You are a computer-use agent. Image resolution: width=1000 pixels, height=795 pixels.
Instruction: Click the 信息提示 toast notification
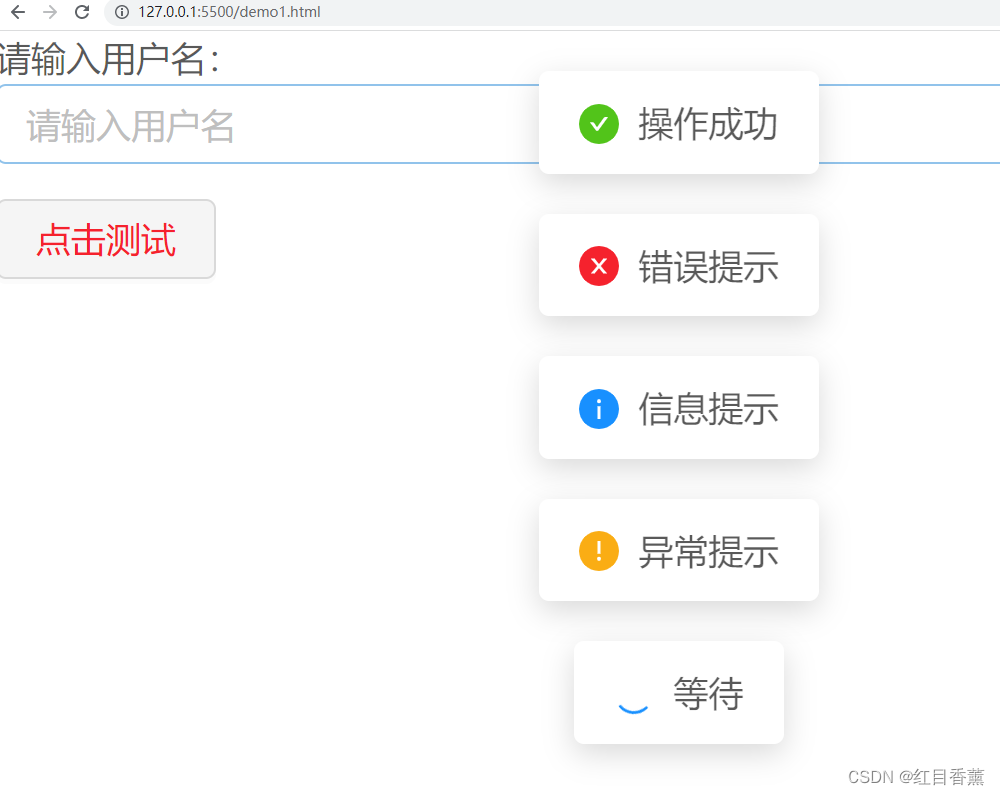[679, 408]
